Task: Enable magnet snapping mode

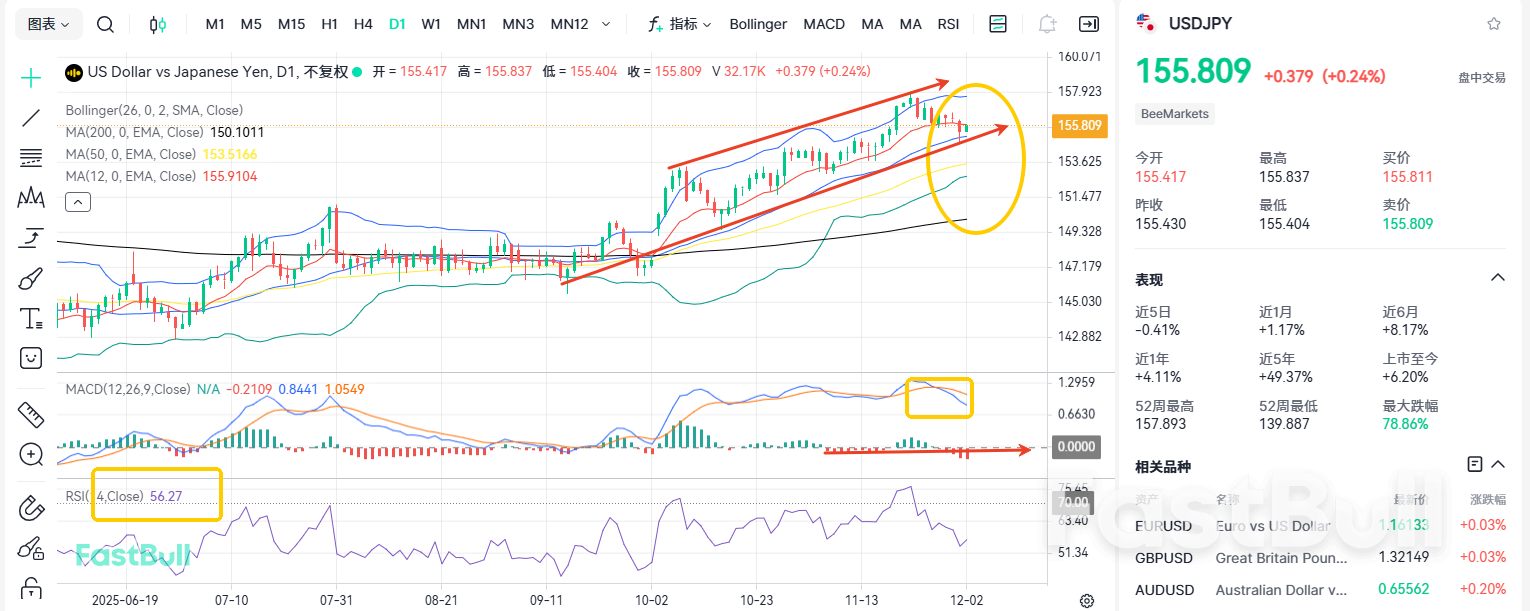Action: [30, 508]
